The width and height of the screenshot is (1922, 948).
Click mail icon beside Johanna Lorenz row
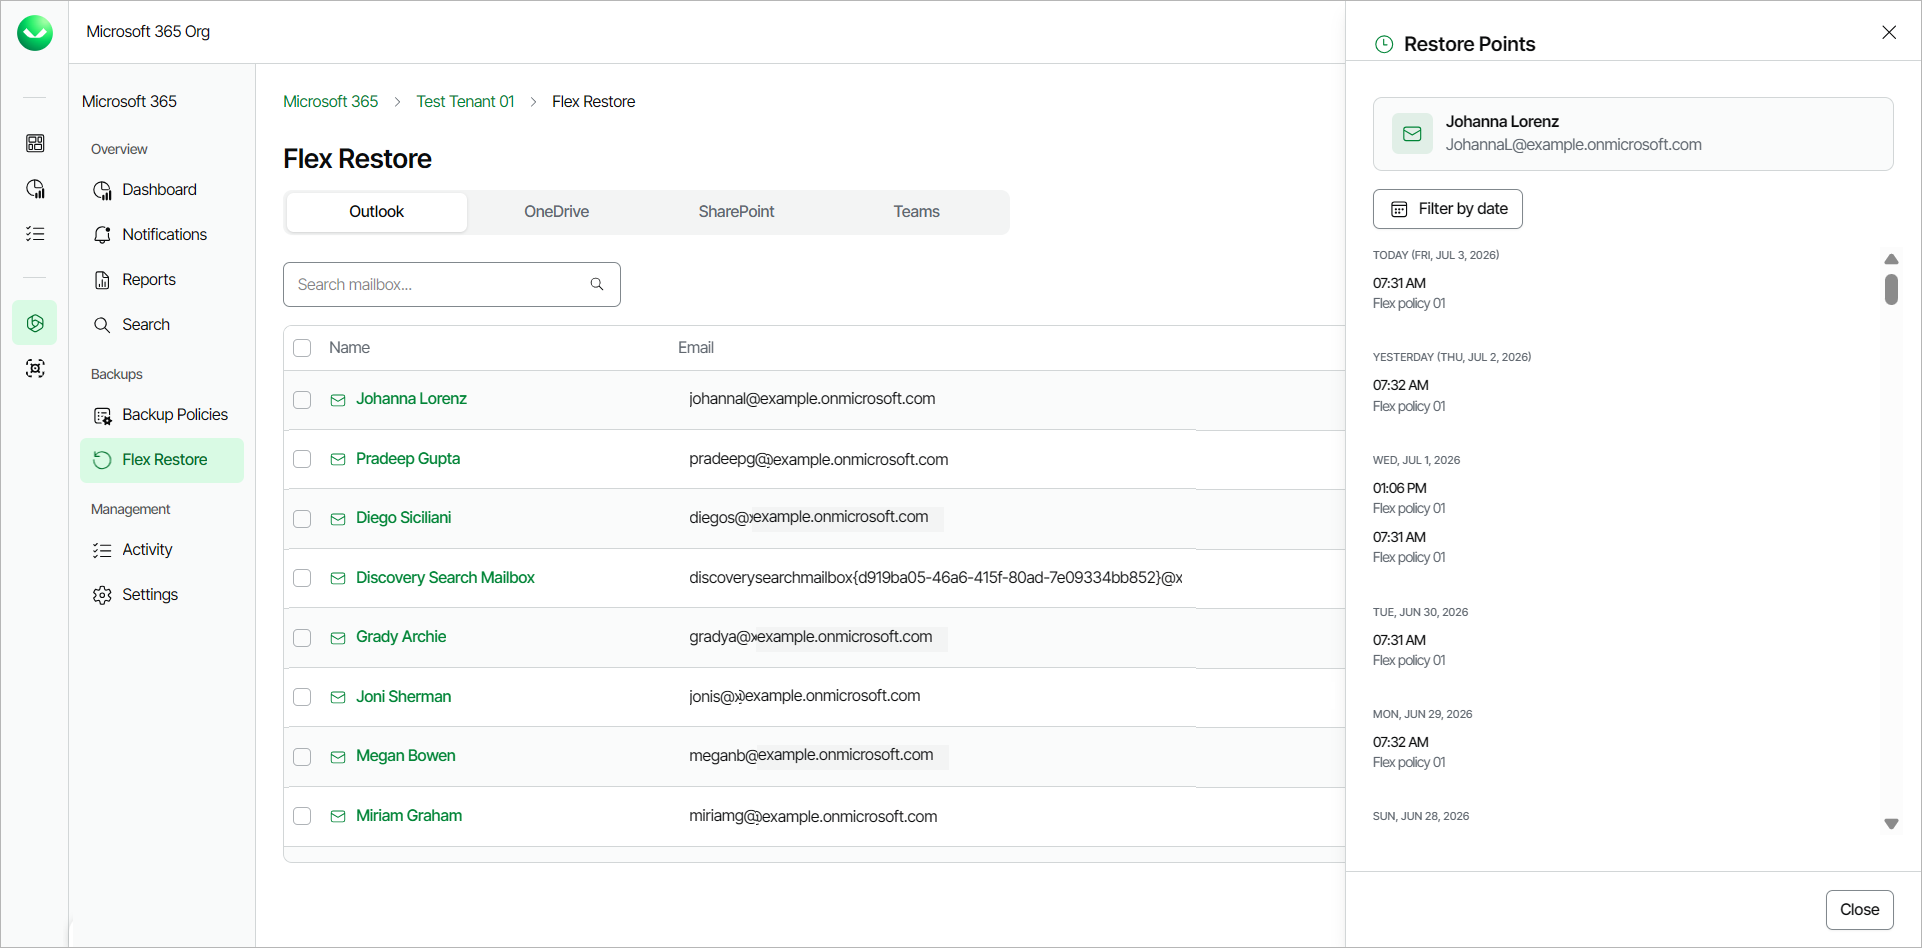point(338,400)
